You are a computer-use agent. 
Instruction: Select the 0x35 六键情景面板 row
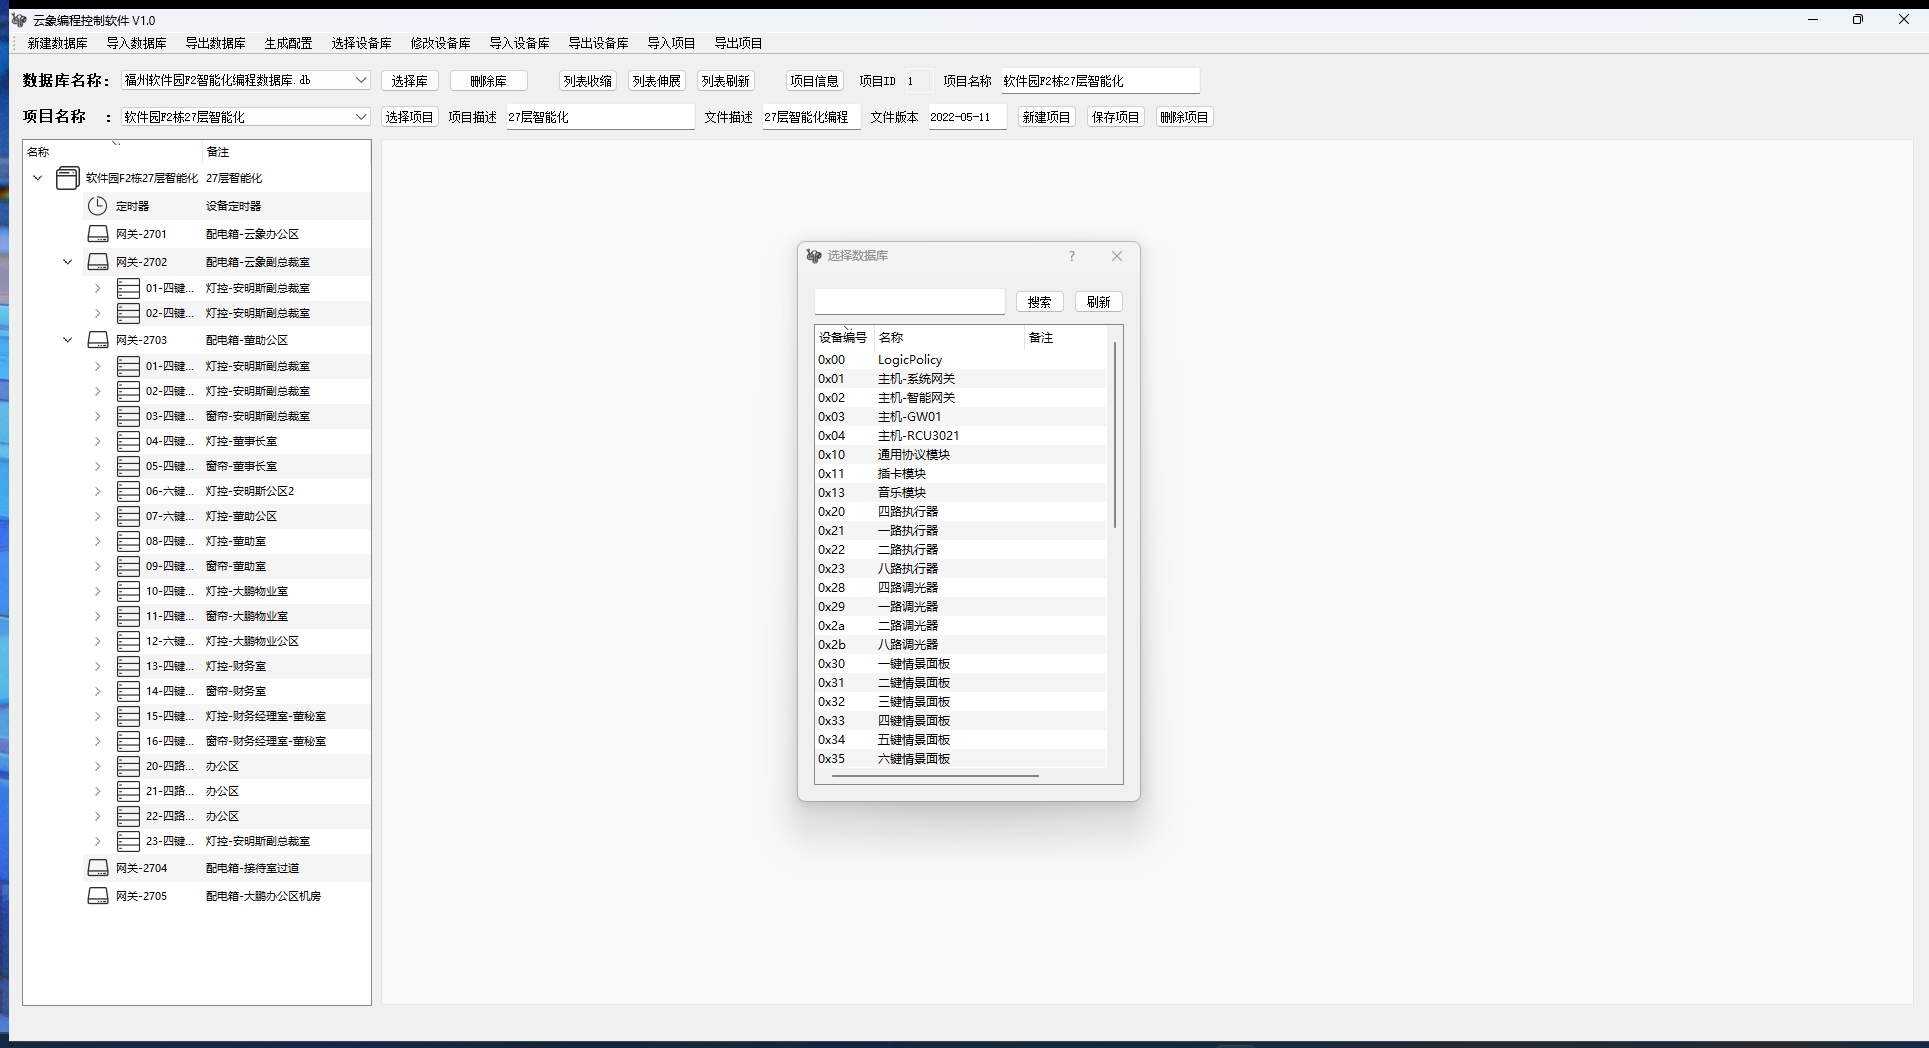click(x=961, y=759)
